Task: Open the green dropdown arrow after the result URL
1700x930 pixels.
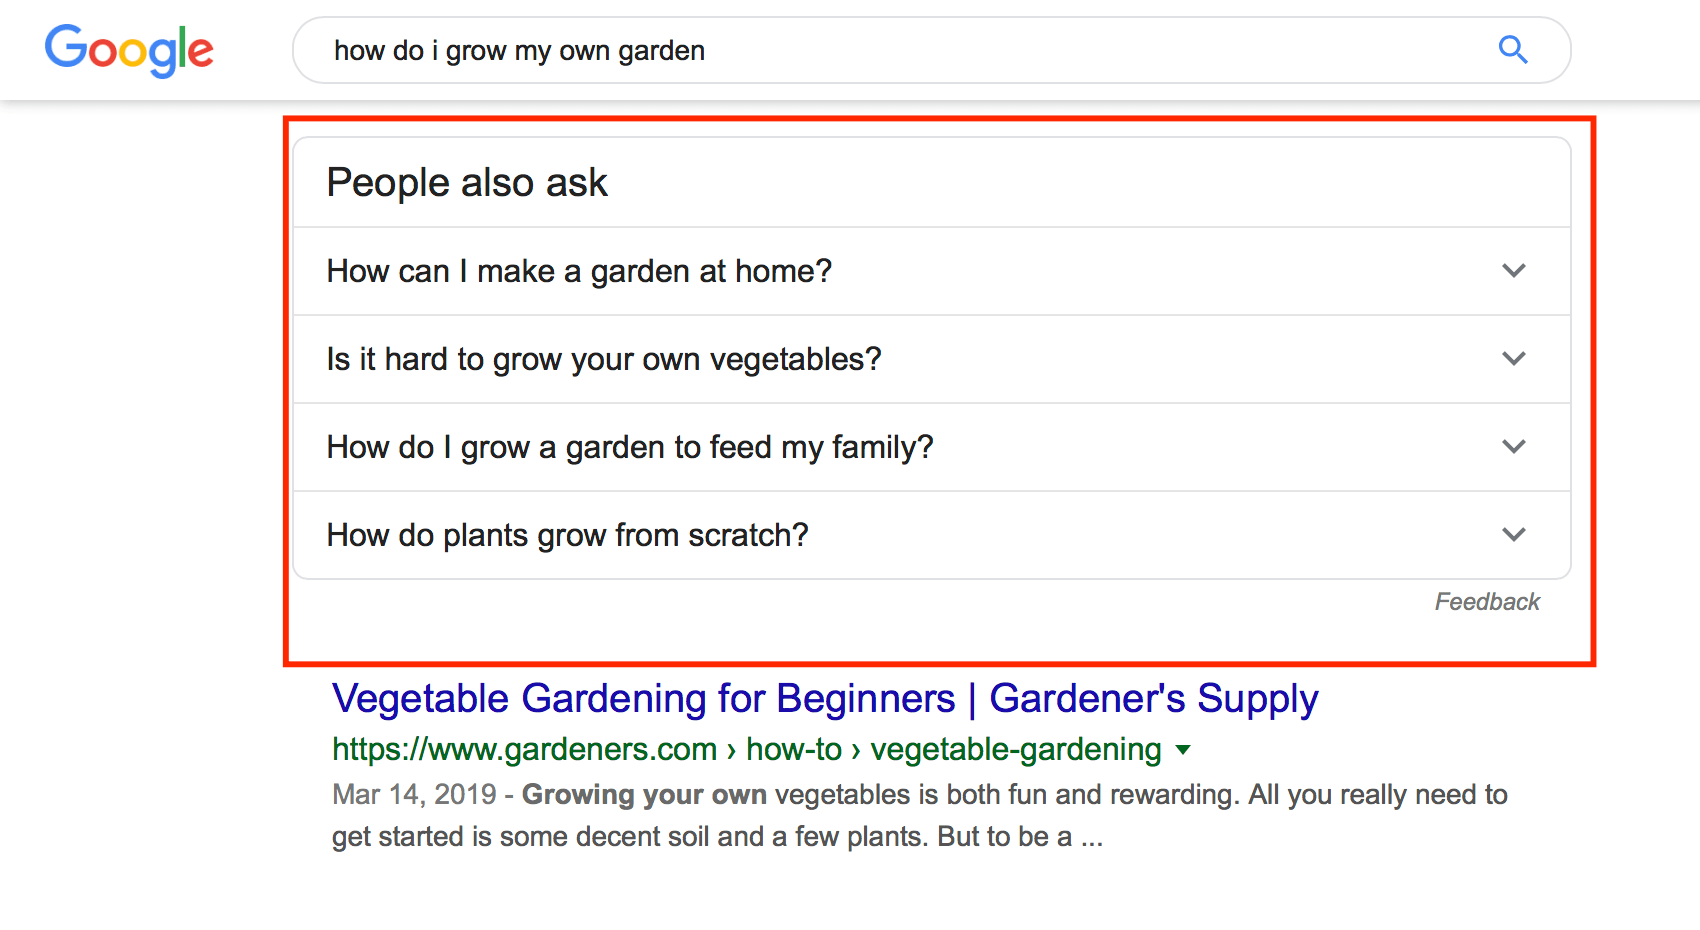Action: point(1183,750)
